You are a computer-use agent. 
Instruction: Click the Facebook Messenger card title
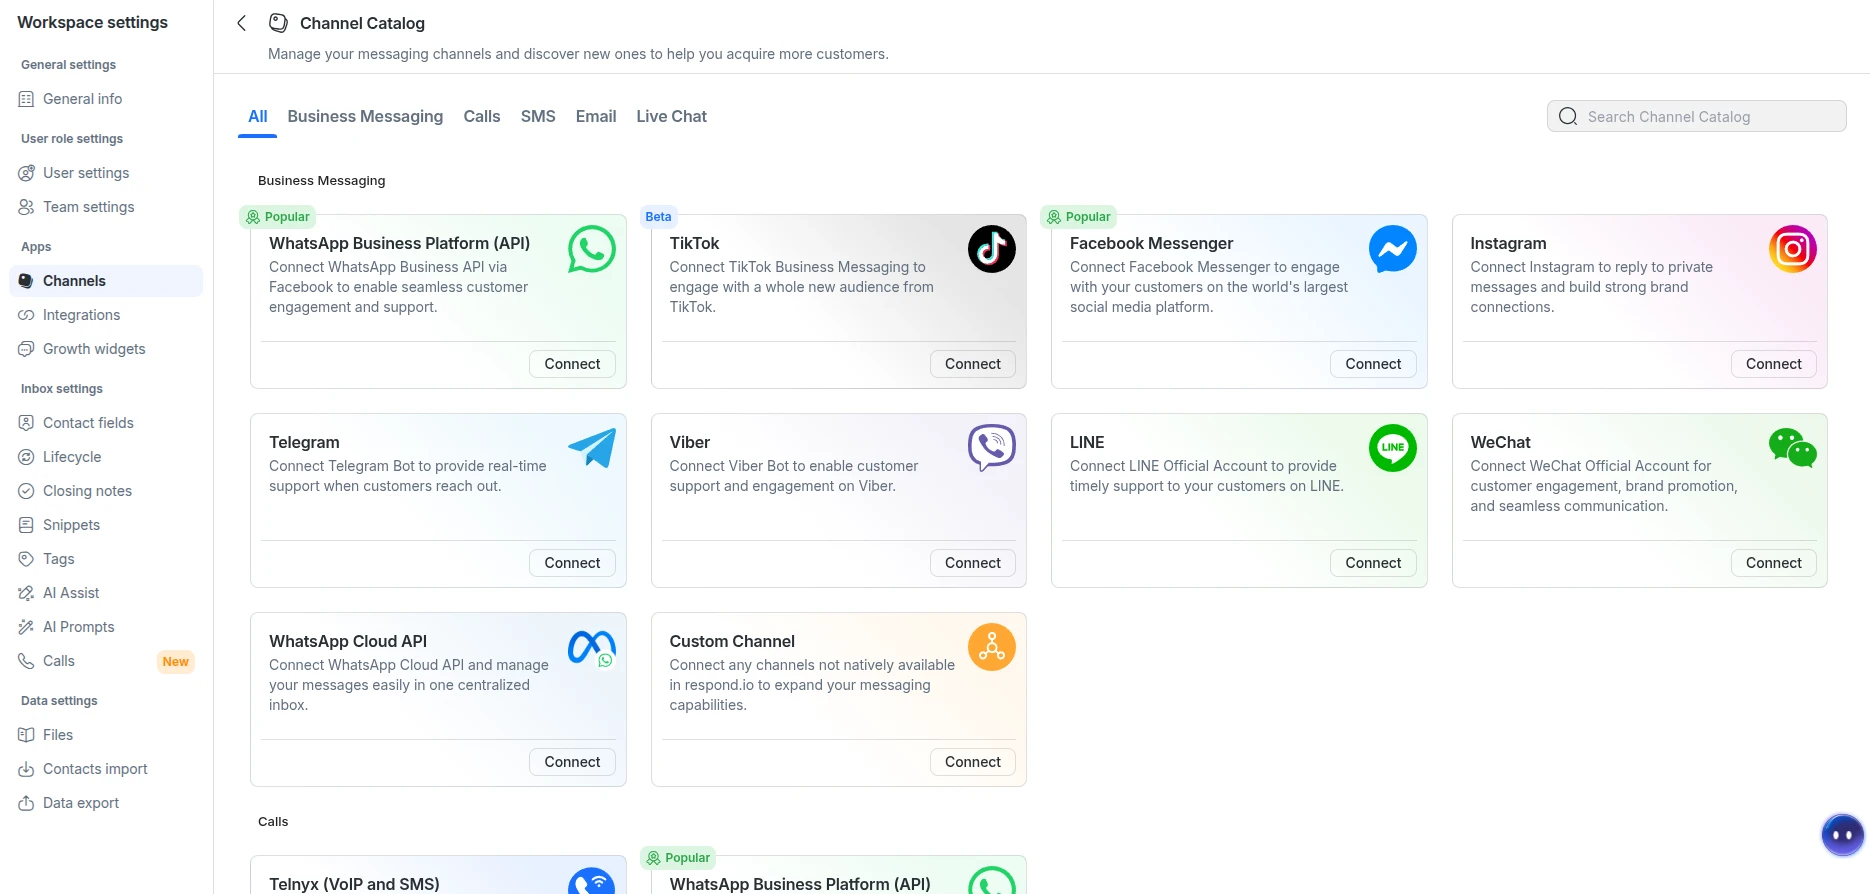click(x=1151, y=243)
